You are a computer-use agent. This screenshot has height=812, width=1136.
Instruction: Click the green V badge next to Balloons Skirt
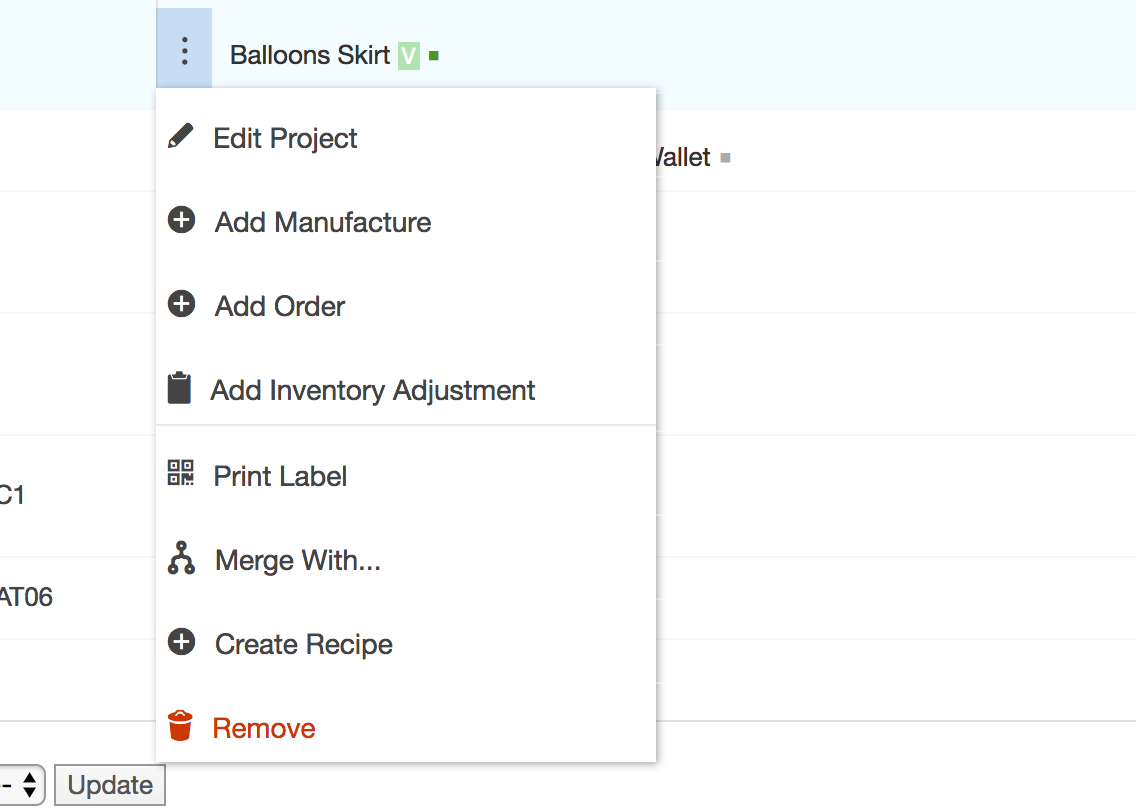tap(409, 56)
